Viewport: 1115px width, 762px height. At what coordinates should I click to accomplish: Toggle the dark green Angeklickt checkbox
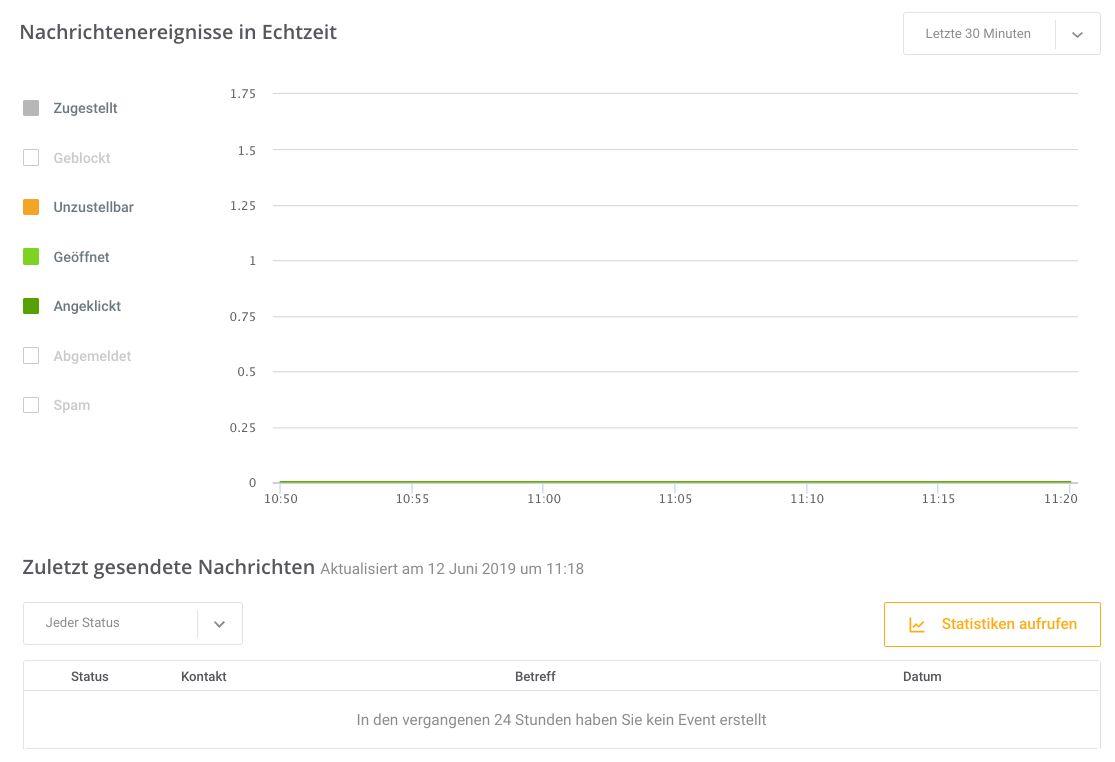(x=31, y=306)
